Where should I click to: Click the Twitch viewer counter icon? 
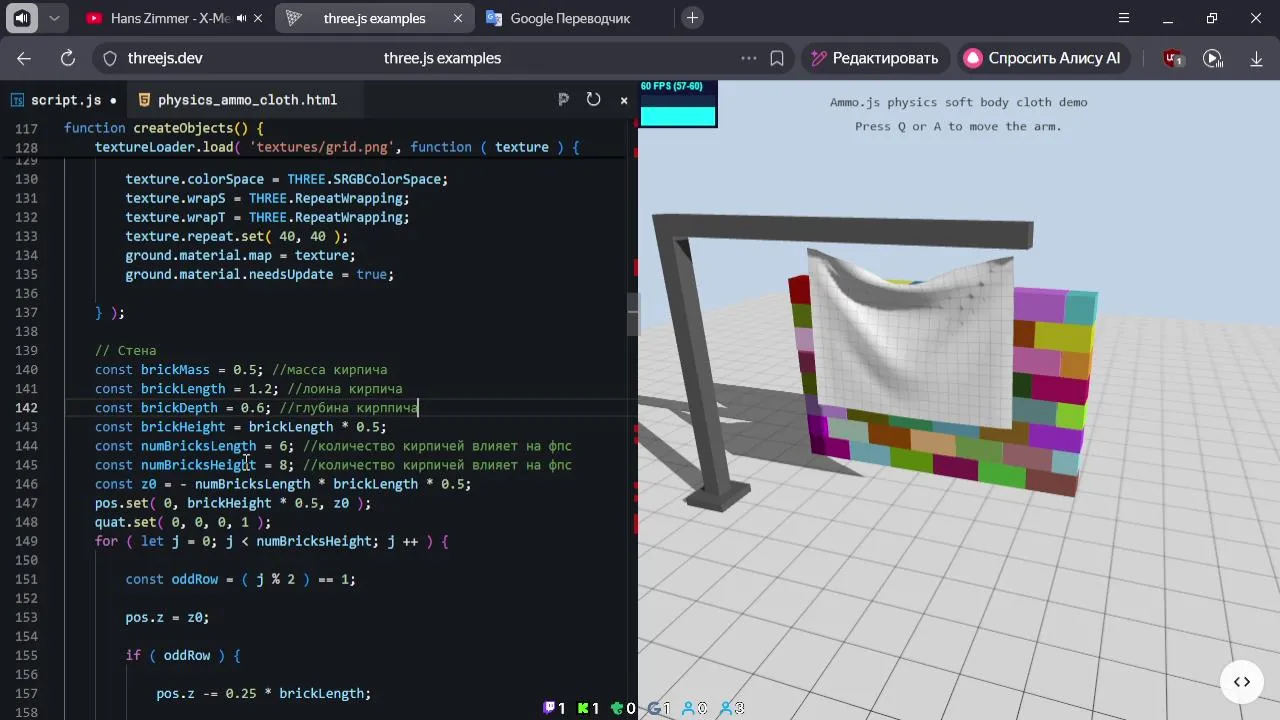coord(549,708)
